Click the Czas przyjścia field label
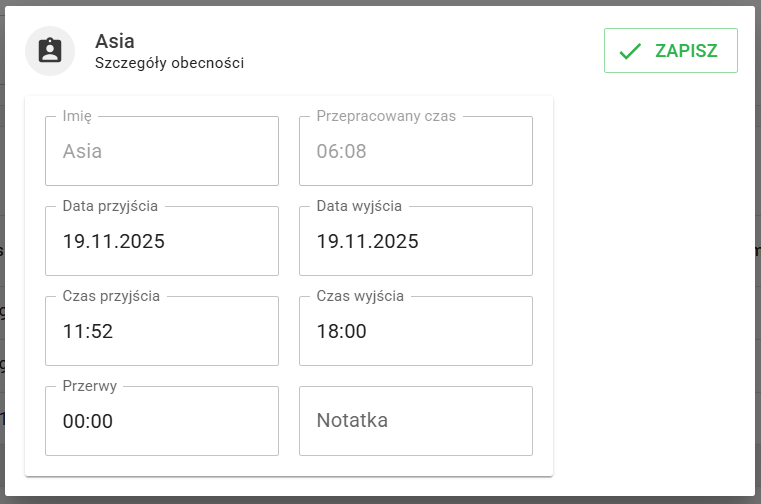This screenshot has width=761, height=504. [x=111, y=296]
